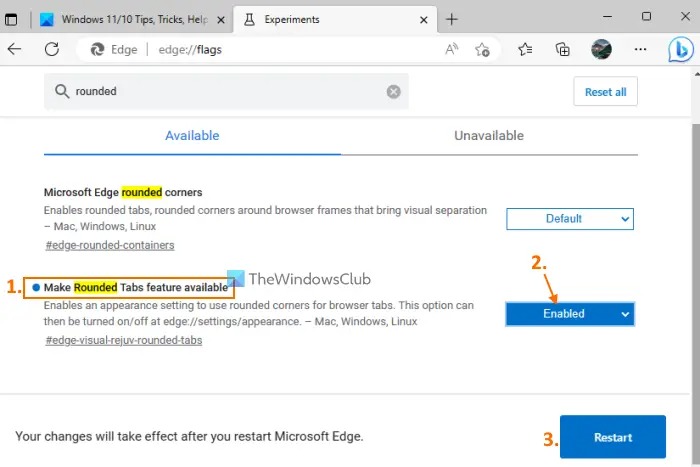Click the Edge logo in address bar
The image size is (700, 467).
point(97,49)
